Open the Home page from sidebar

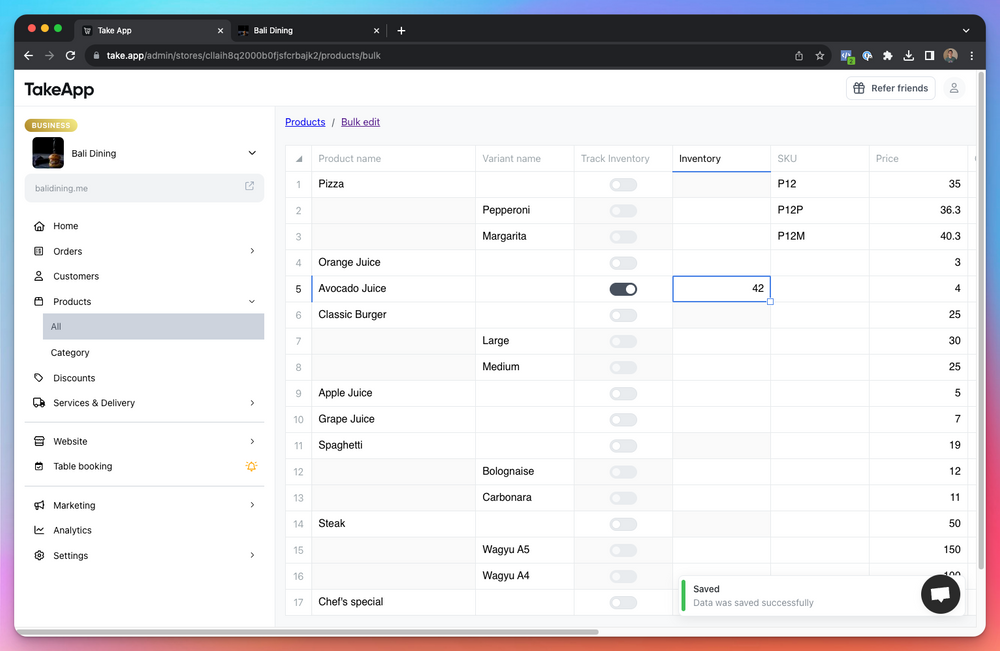click(65, 226)
